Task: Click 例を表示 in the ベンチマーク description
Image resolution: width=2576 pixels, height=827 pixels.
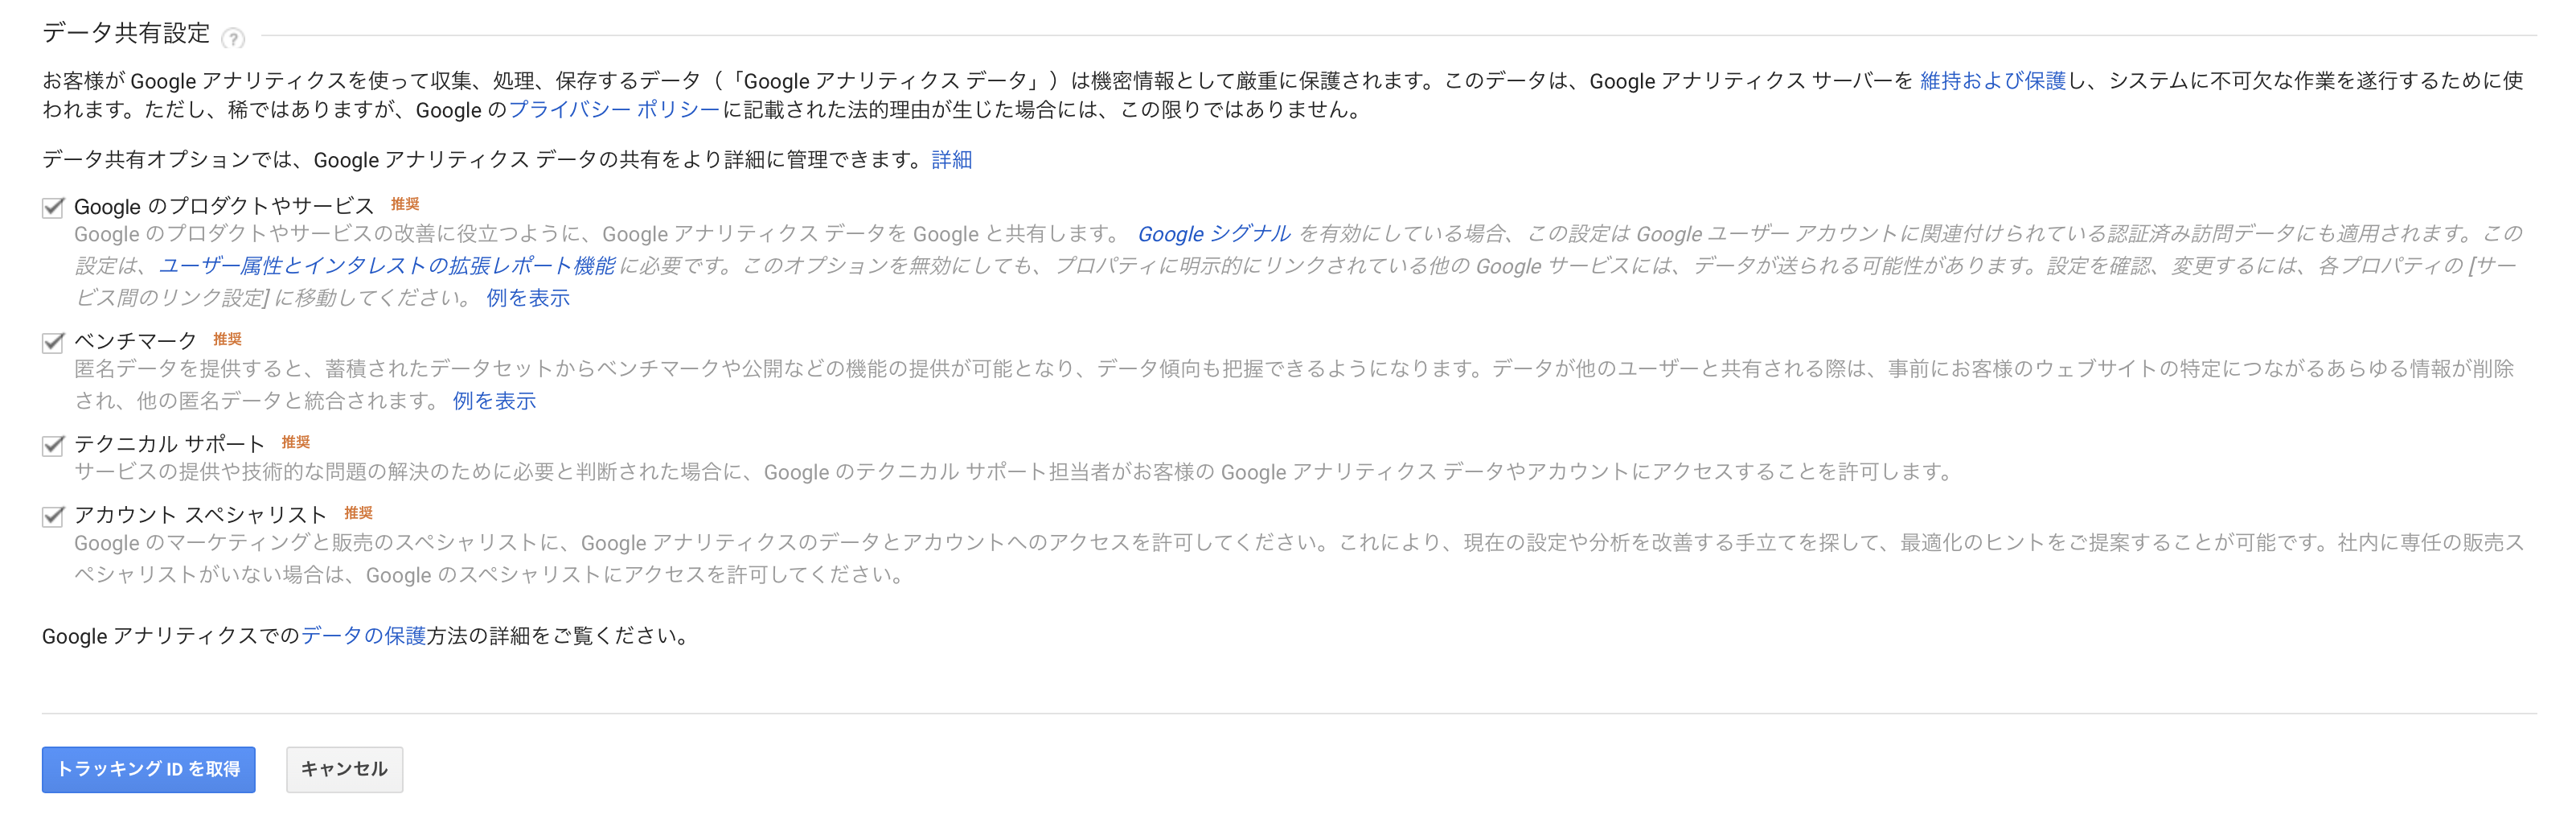Action: (494, 401)
